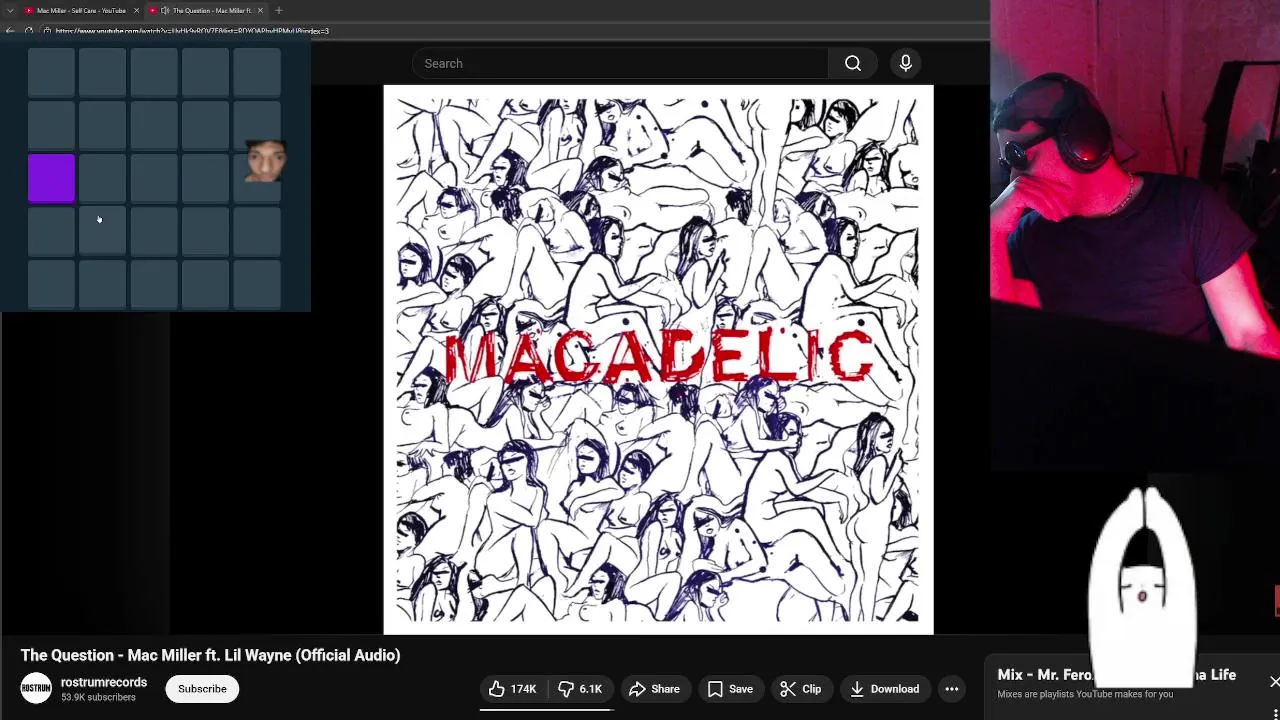Open rostrumrecords channel name link
Screen dimensions: 1280x720
pos(104,682)
